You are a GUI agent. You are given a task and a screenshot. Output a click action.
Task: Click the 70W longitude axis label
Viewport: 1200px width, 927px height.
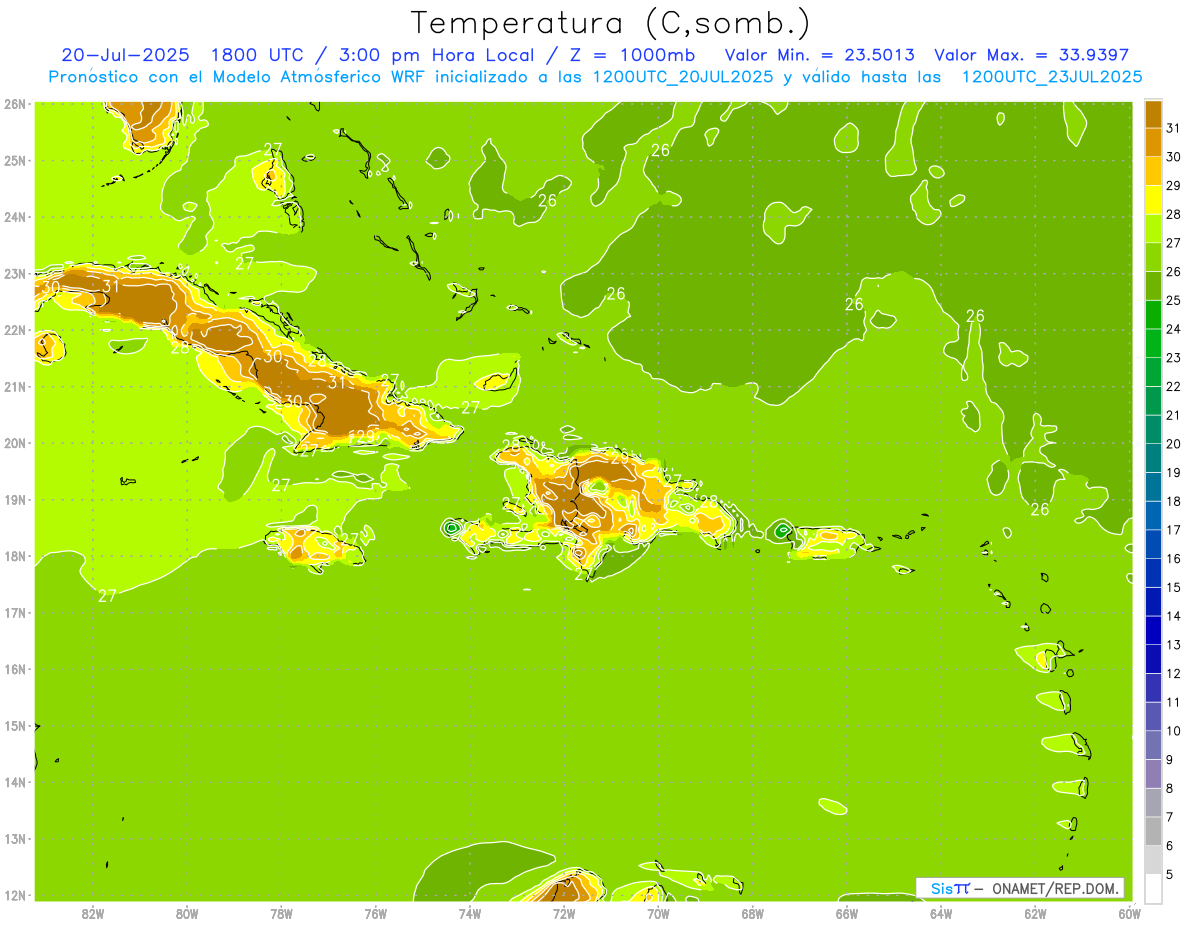click(658, 913)
